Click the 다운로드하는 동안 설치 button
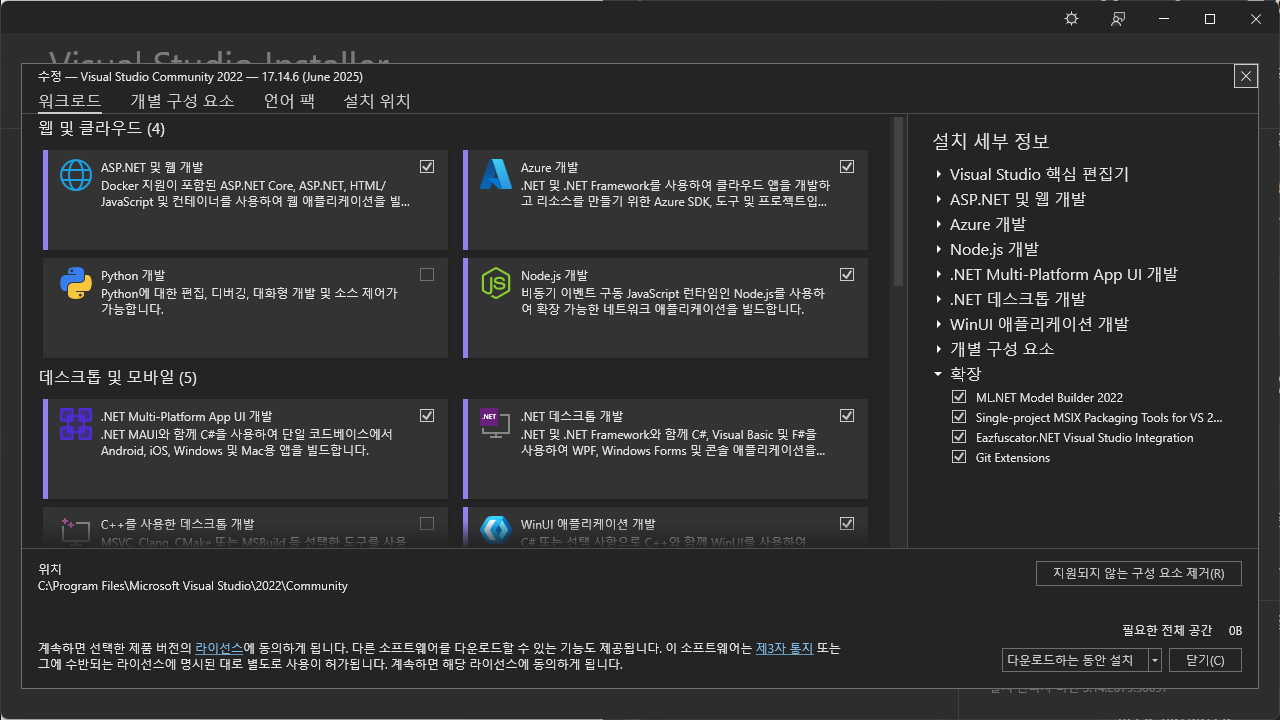1280x720 pixels. (1075, 660)
